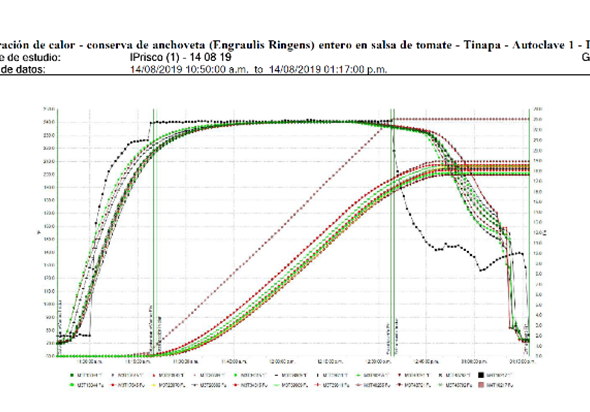The image size is (590, 412).
Task: Click the start date "14/08/2019 10:50:00 a.m."
Action: [189, 70]
